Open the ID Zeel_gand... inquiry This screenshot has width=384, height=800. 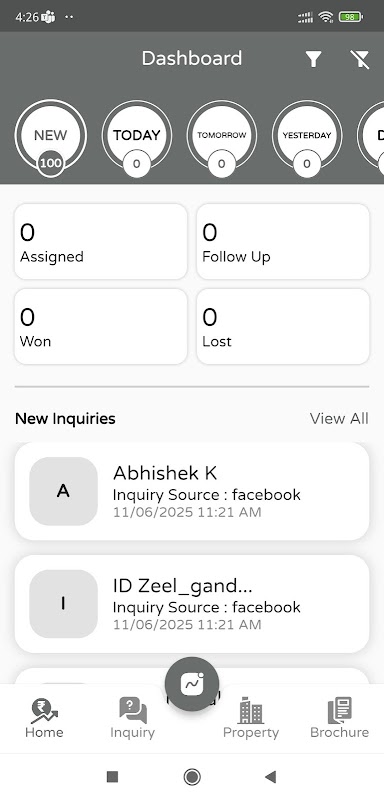(192, 604)
